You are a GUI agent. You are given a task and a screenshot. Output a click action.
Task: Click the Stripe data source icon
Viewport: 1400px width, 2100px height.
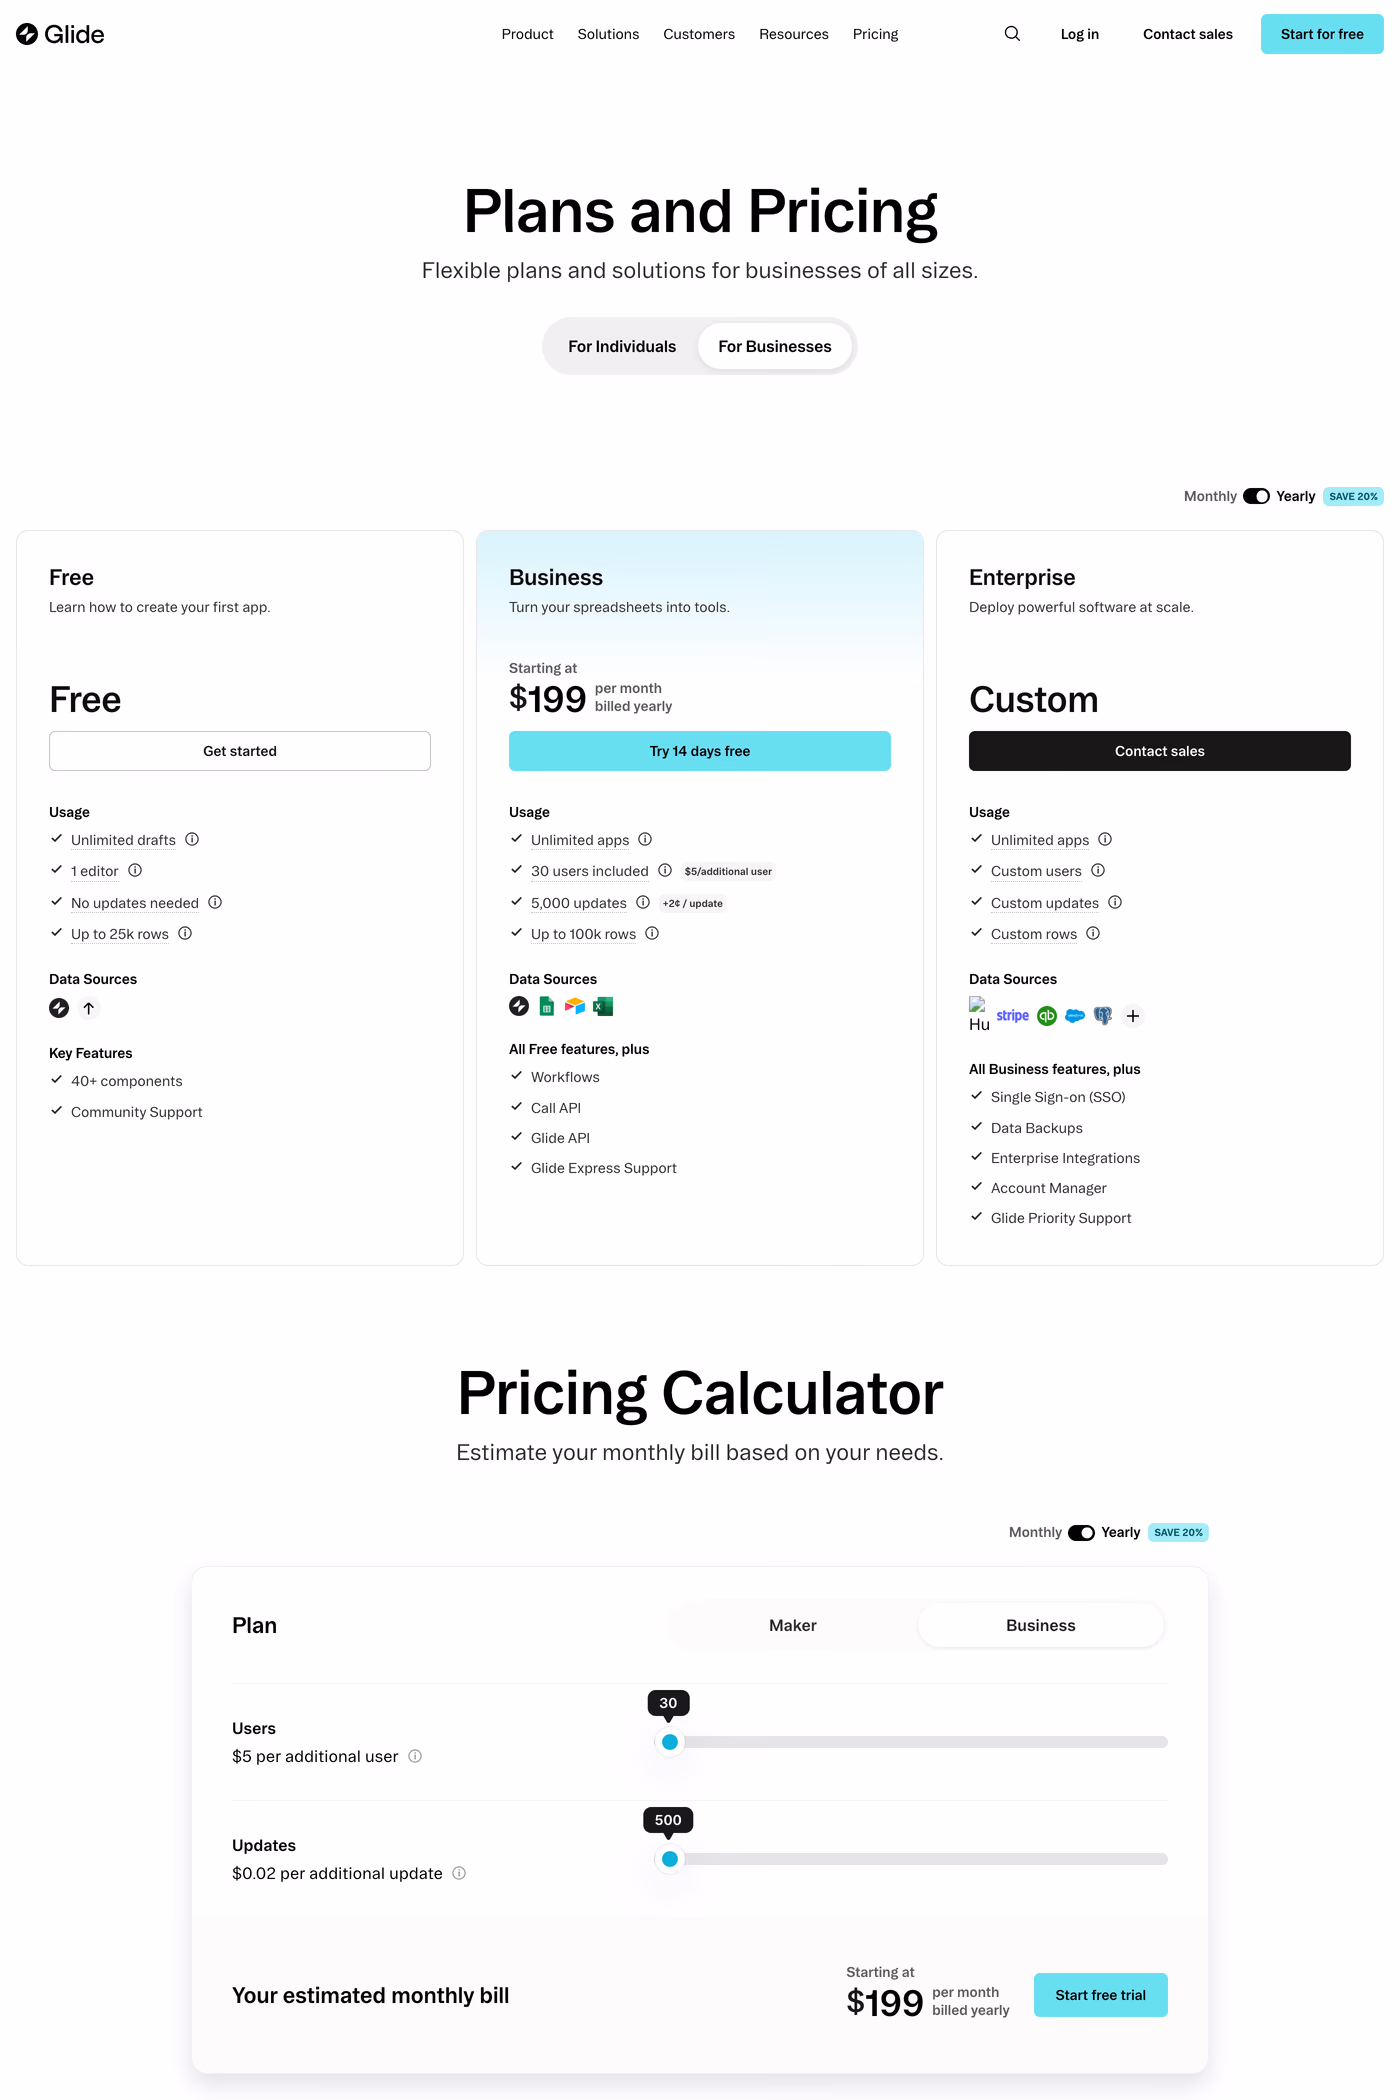[1012, 1016]
